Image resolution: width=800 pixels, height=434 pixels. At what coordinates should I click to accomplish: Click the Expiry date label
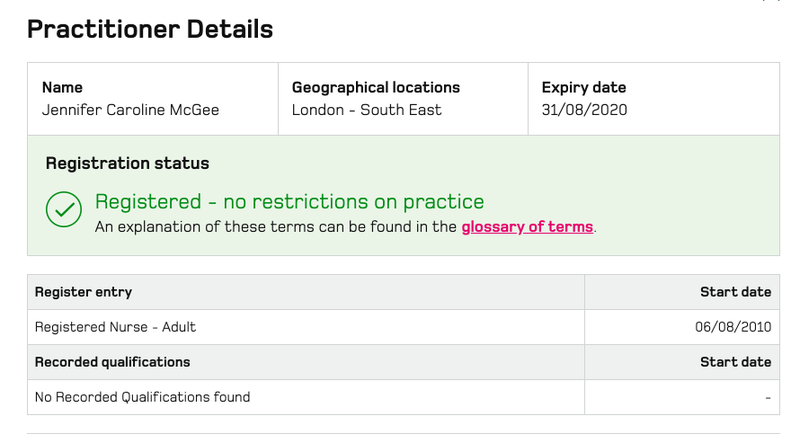pyautogui.click(x=584, y=88)
